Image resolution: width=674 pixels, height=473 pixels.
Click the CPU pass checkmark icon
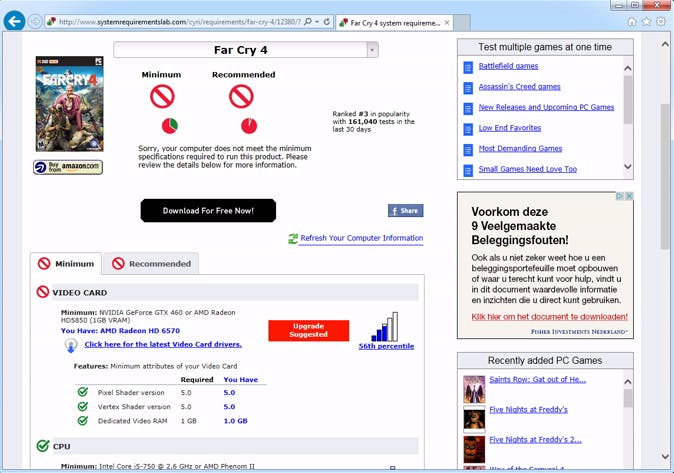coord(43,446)
